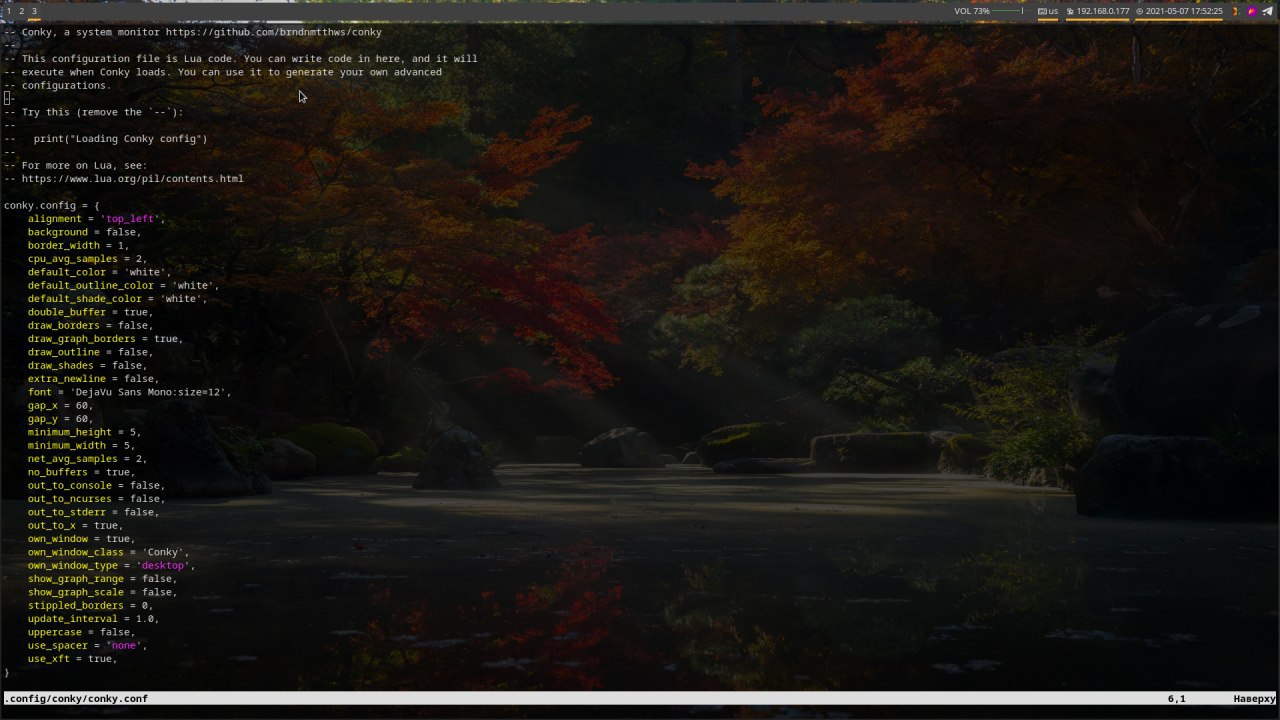Click the .config/conky/conky.conf filename in status line

pyautogui.click(x=77, y=698)
